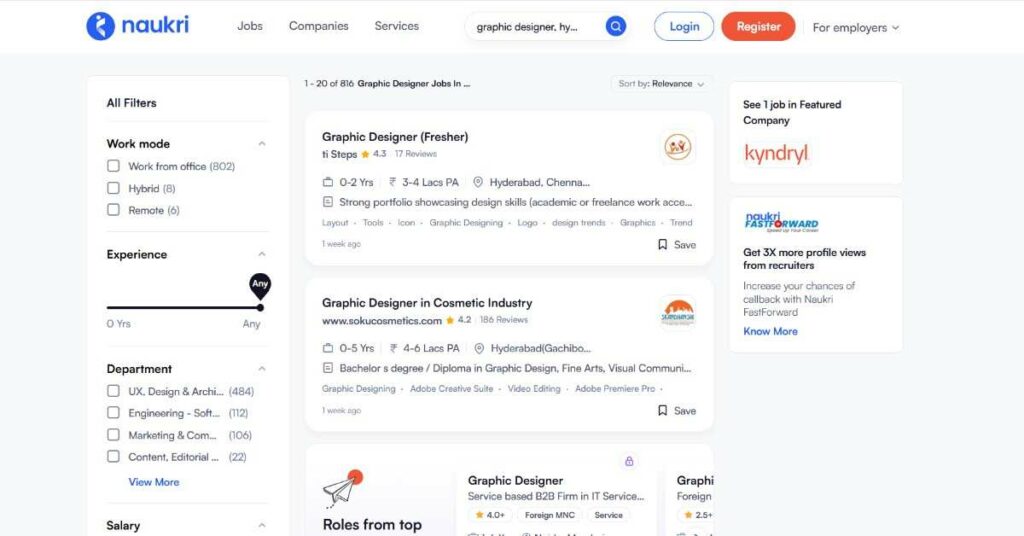Click the rupee icon beside 4-6 Lacs PA
The height and width of the screenshot is (536, 1024).
coord(394,348)
